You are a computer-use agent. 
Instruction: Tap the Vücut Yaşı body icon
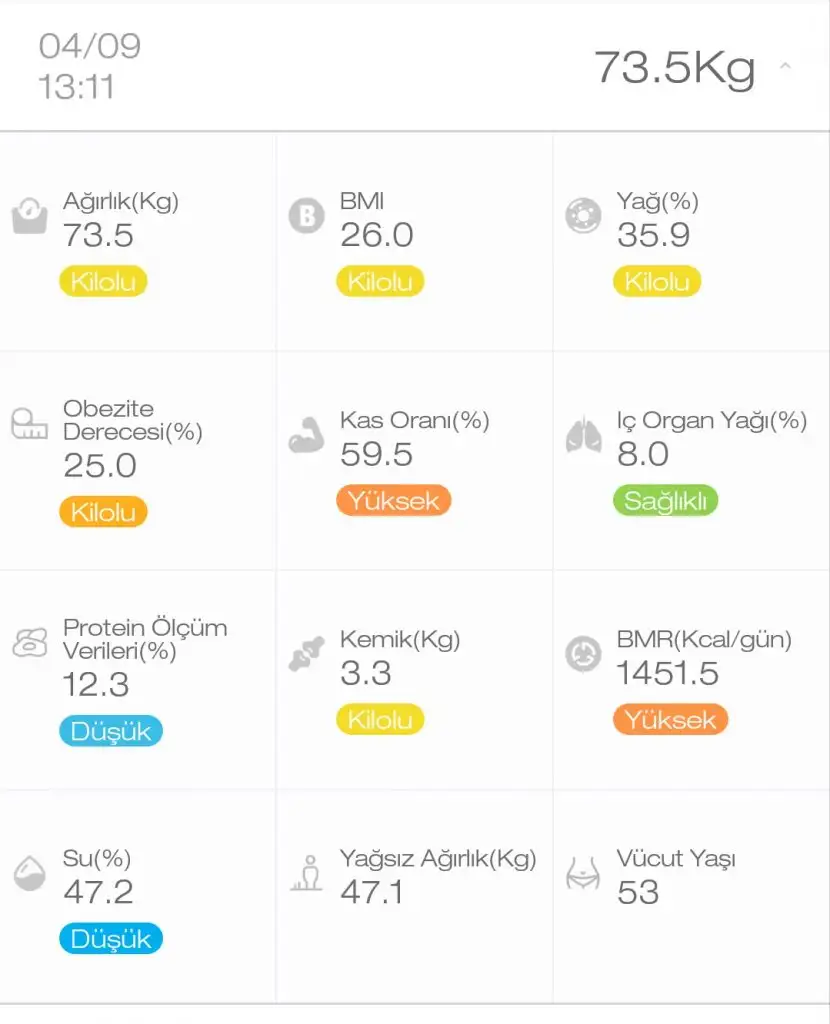pyautogui.click(x=583, y=873)
